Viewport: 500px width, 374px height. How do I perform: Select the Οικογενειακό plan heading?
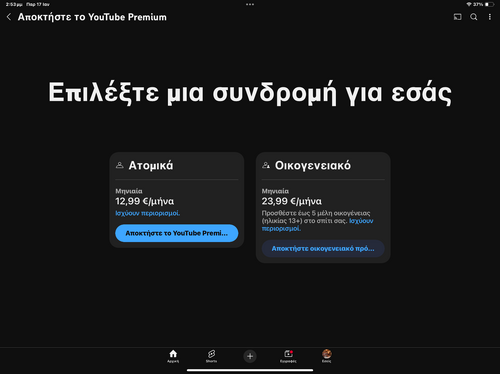click(x=313, y=165)
